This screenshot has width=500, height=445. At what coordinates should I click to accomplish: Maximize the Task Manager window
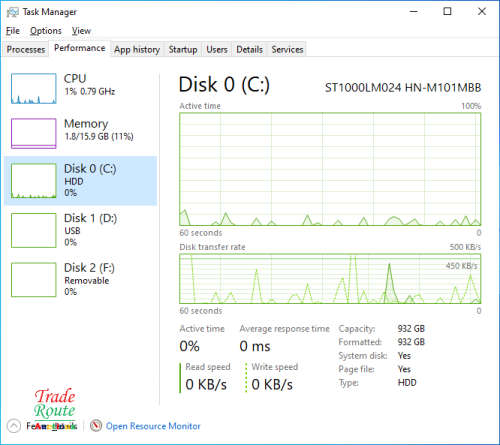click(447, 11)
